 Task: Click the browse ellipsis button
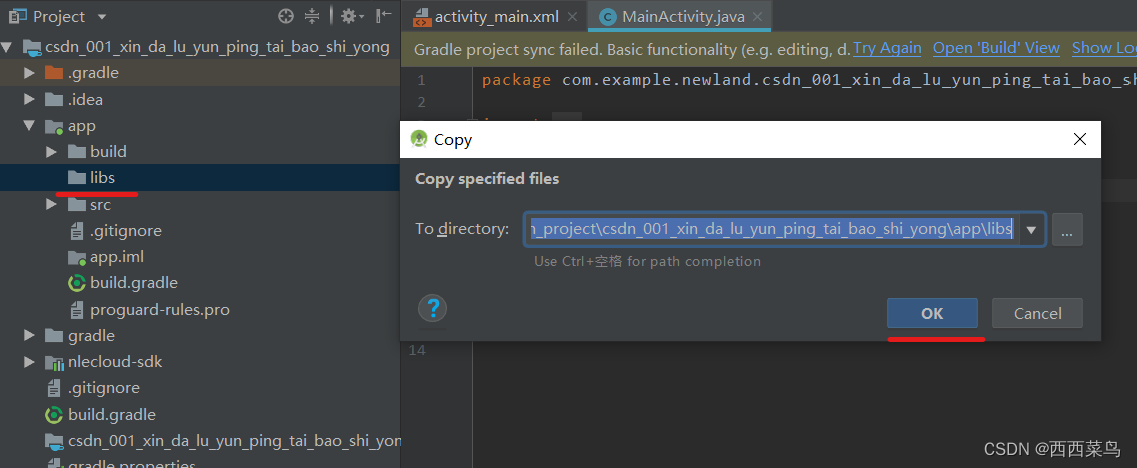[1067, 230]
